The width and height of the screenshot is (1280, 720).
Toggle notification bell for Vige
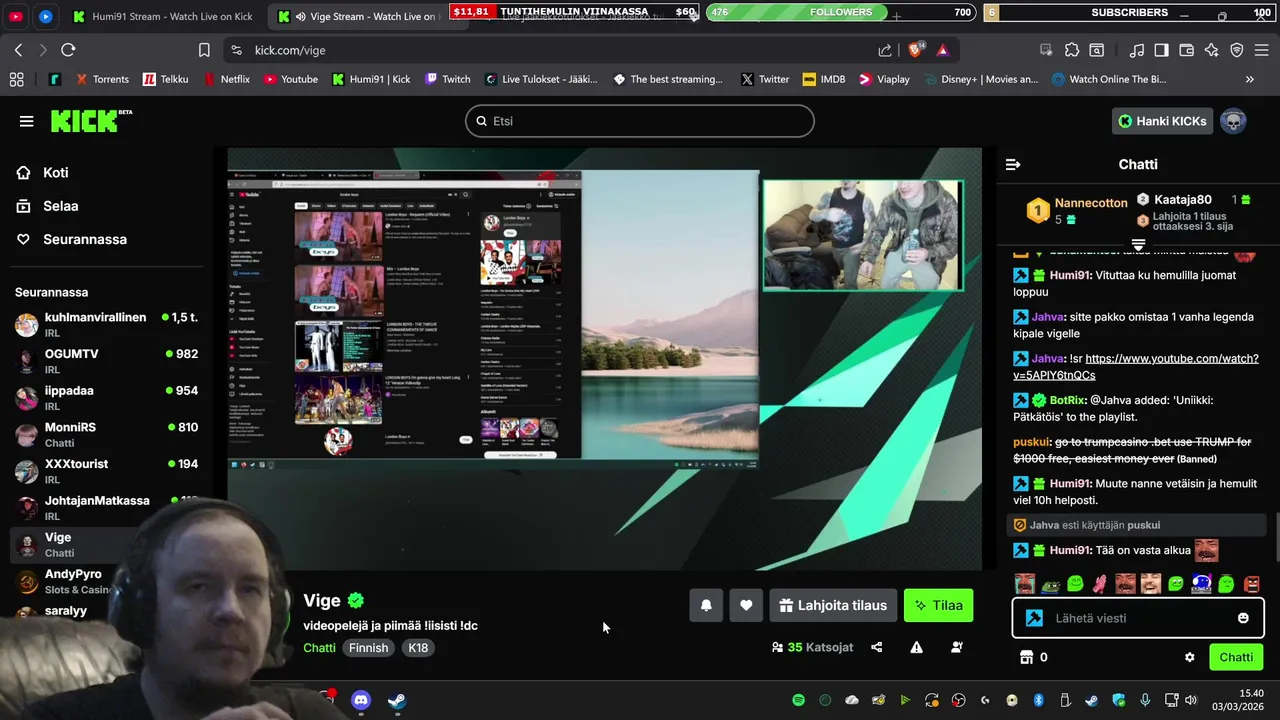pos(706,605)
